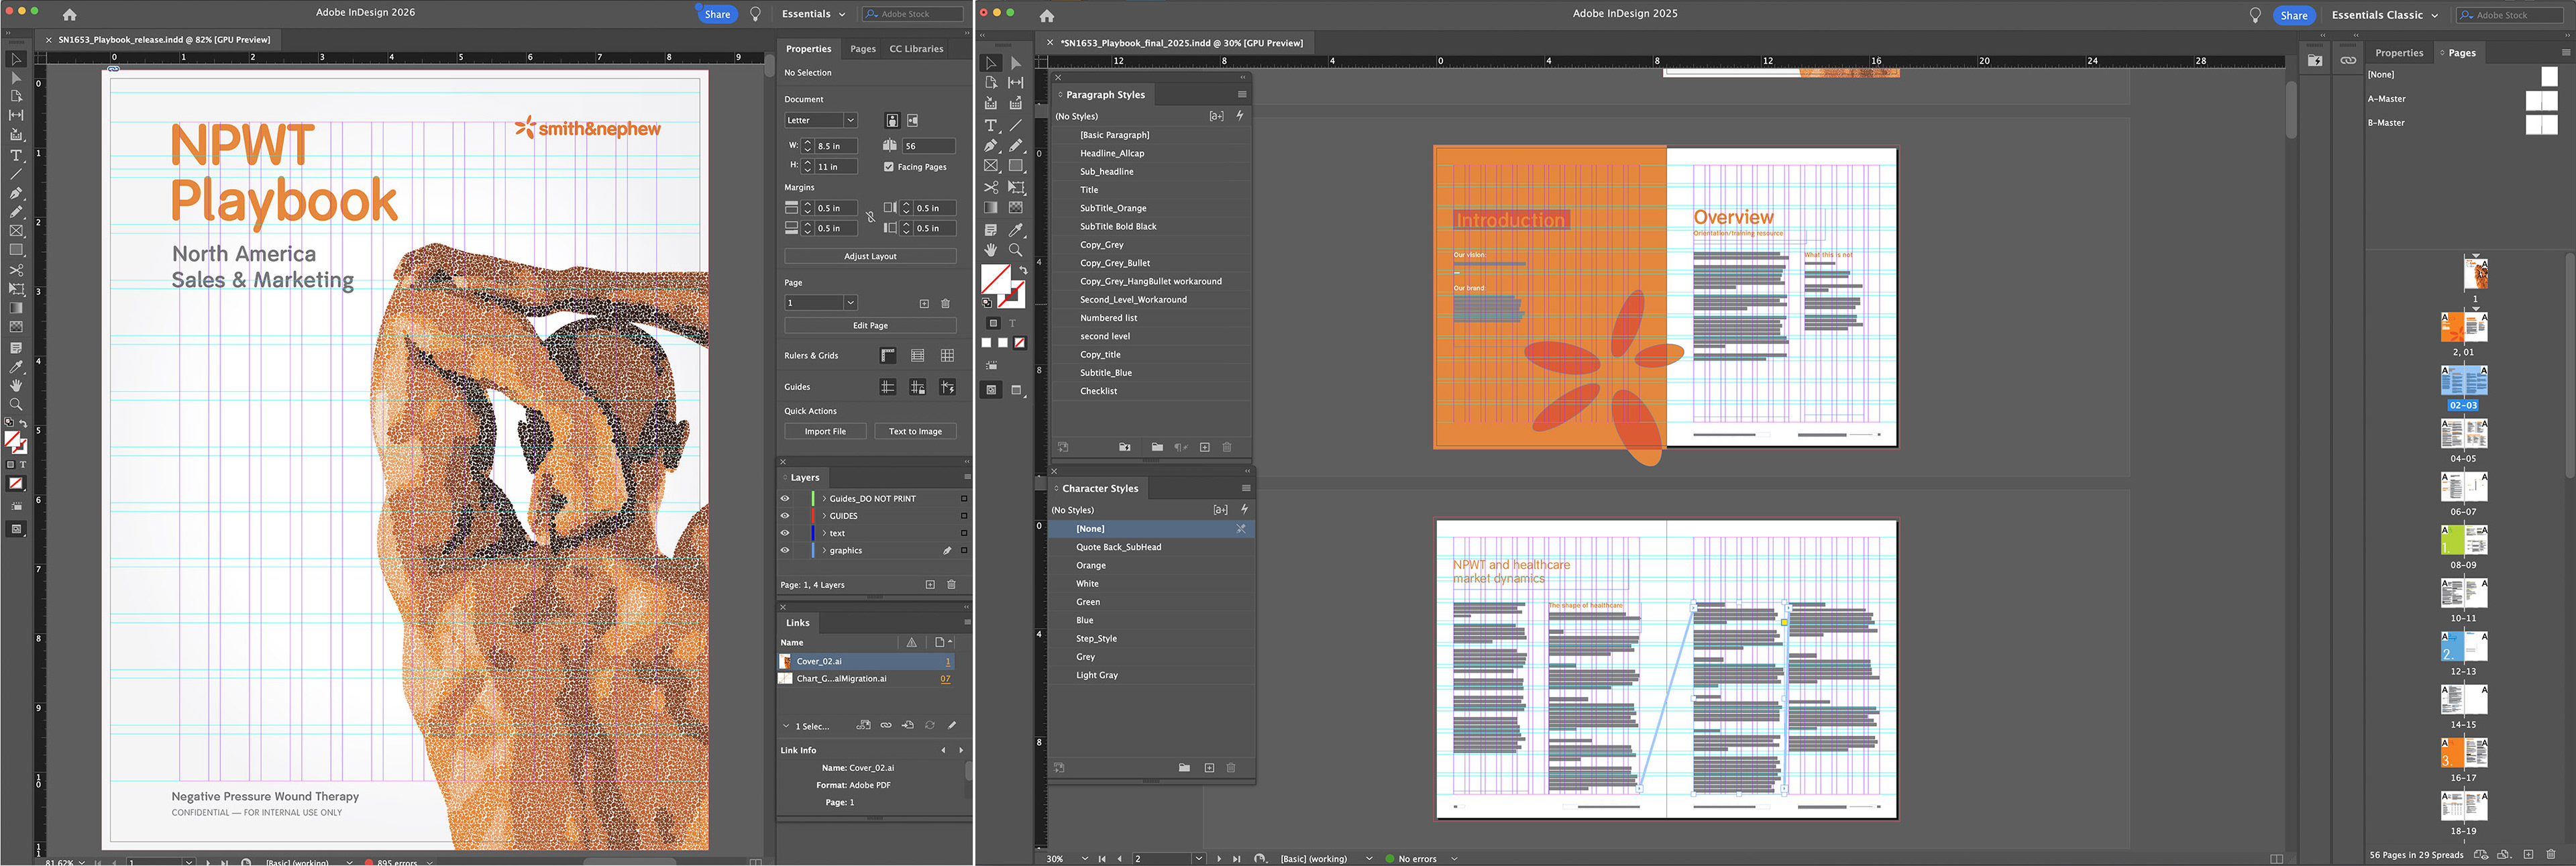Viewport: 2576px width, 866px height.
Task: Select the Scissors tool in right toolbox
Action: 990,187
